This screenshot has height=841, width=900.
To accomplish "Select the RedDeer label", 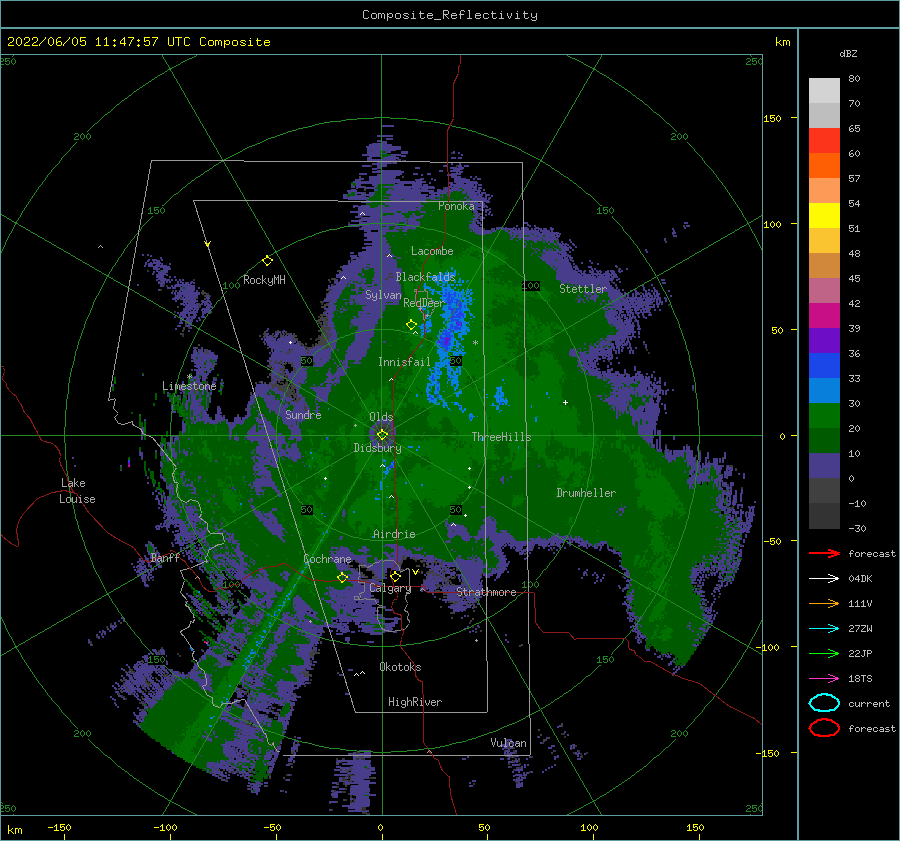I will (424, 303).
